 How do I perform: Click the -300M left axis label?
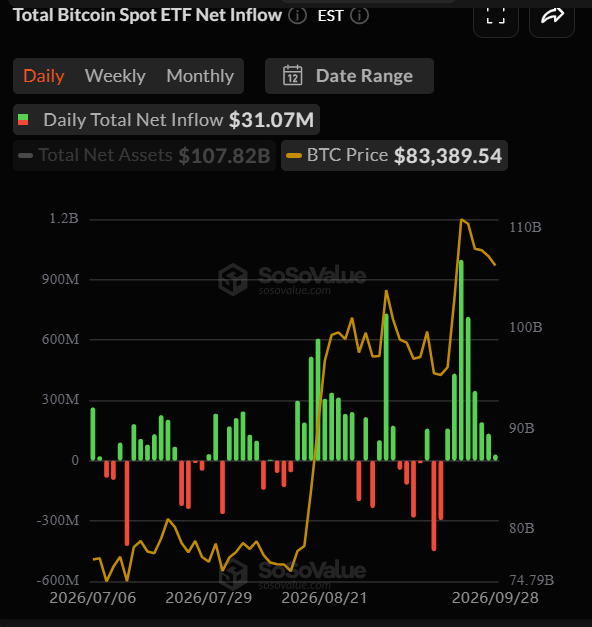tap(58, 521)
